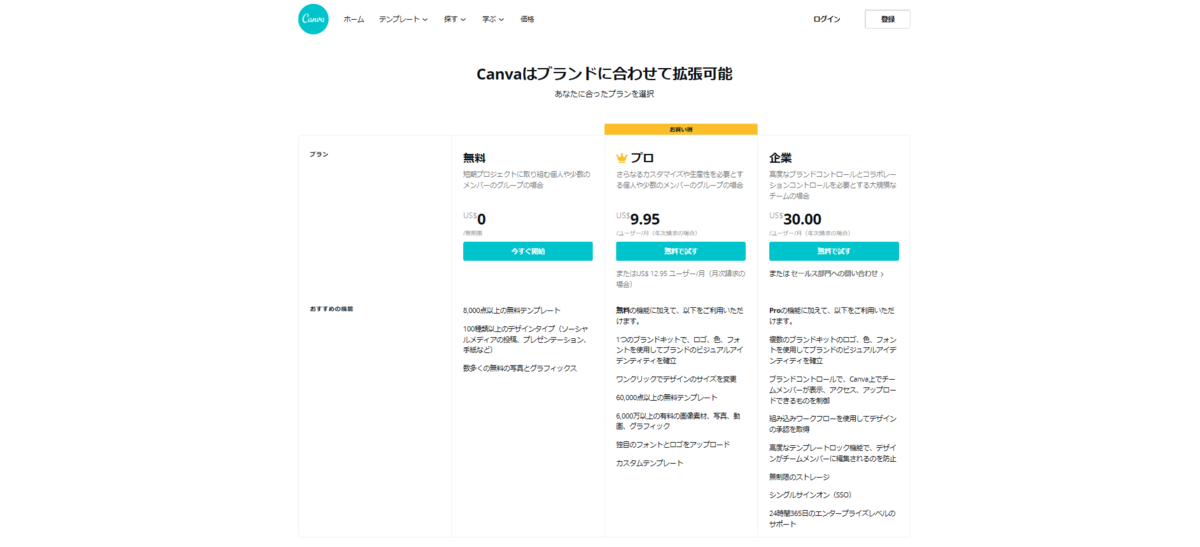
Task: Click the プロ plan heading
Action: point(642,158)
